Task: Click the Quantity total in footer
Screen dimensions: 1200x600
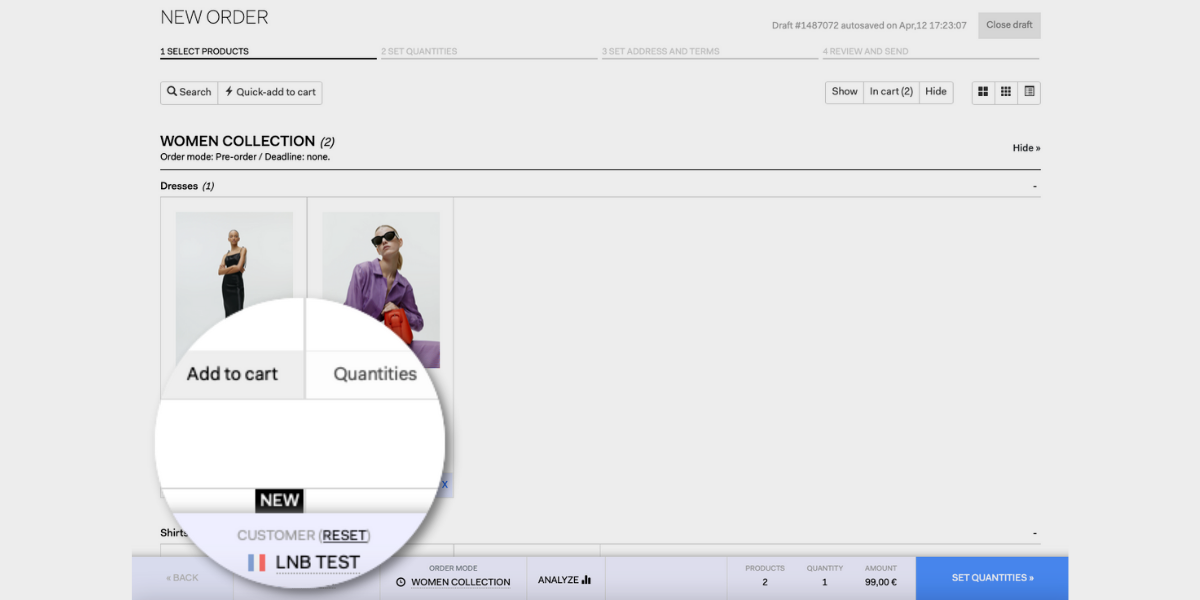Action: coord(825,575)
